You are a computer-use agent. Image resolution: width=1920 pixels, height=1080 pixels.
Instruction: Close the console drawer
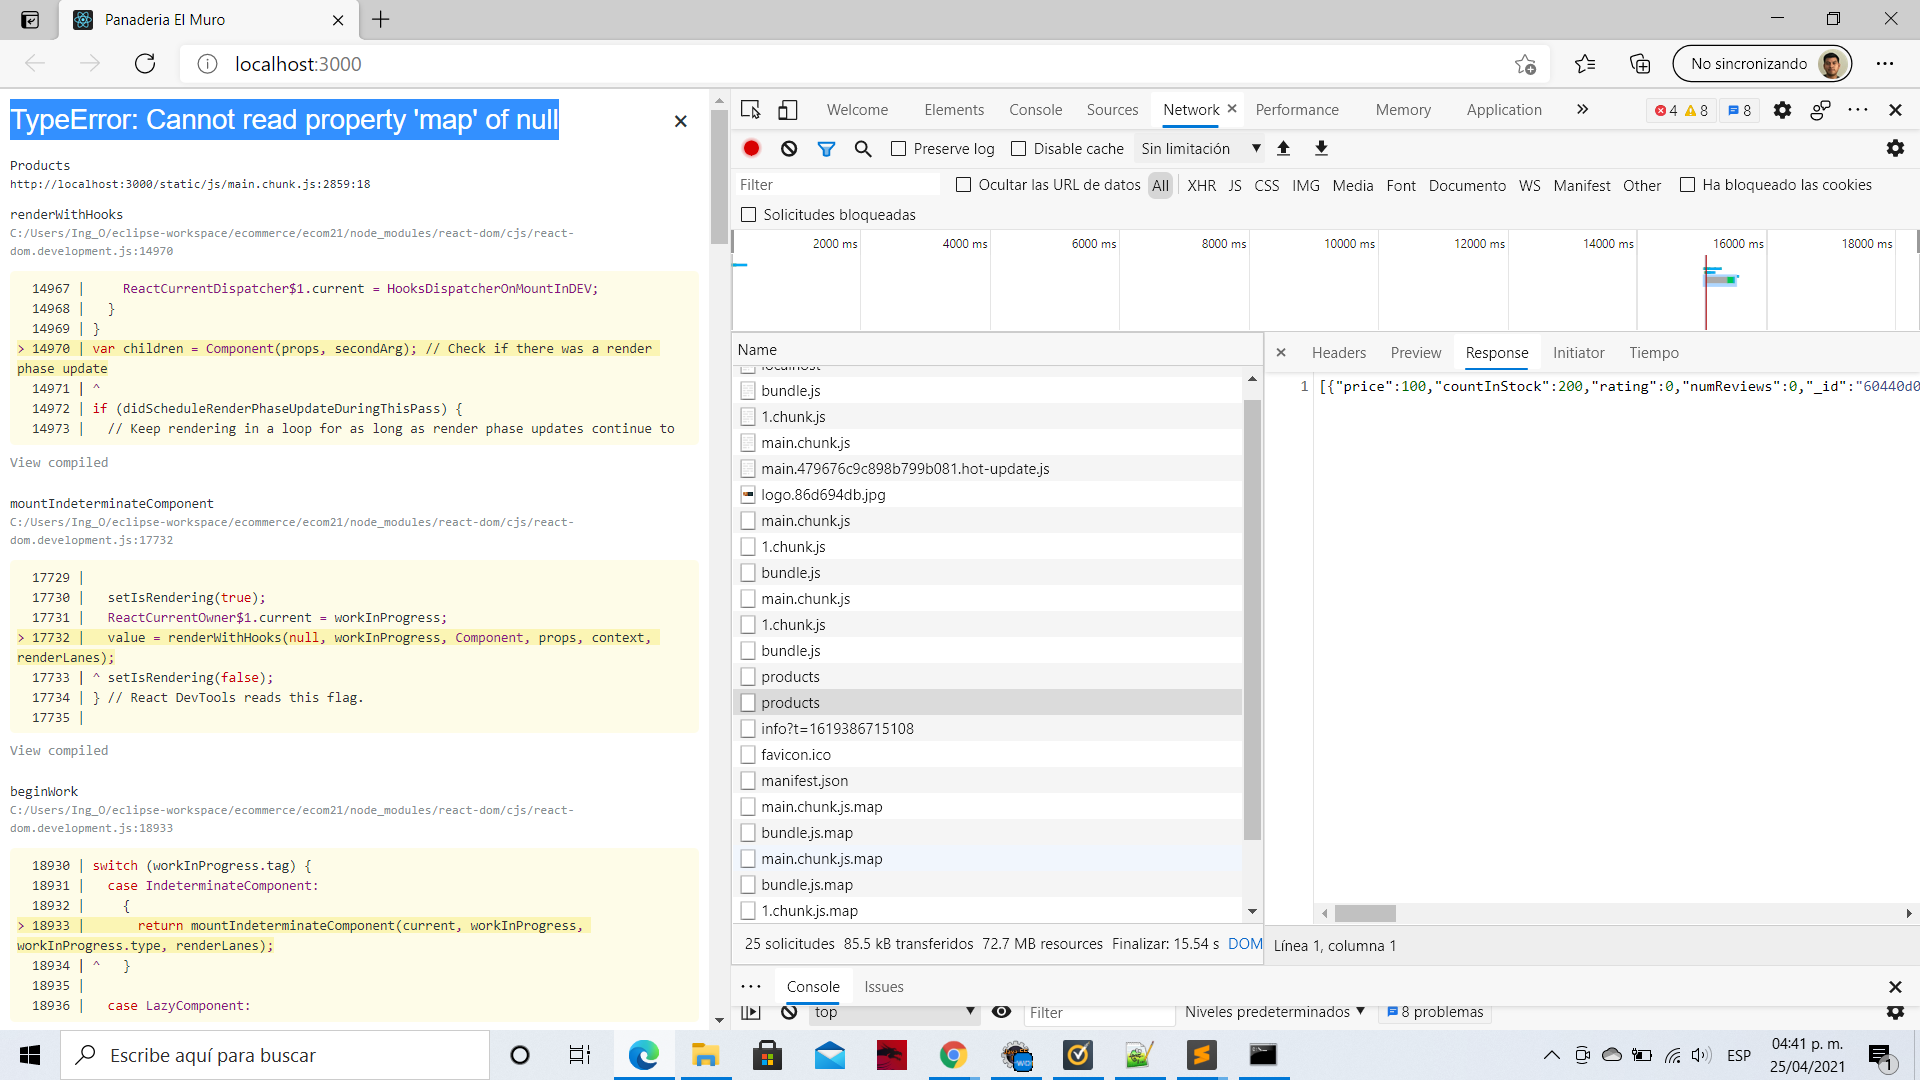coord(1895,987)
